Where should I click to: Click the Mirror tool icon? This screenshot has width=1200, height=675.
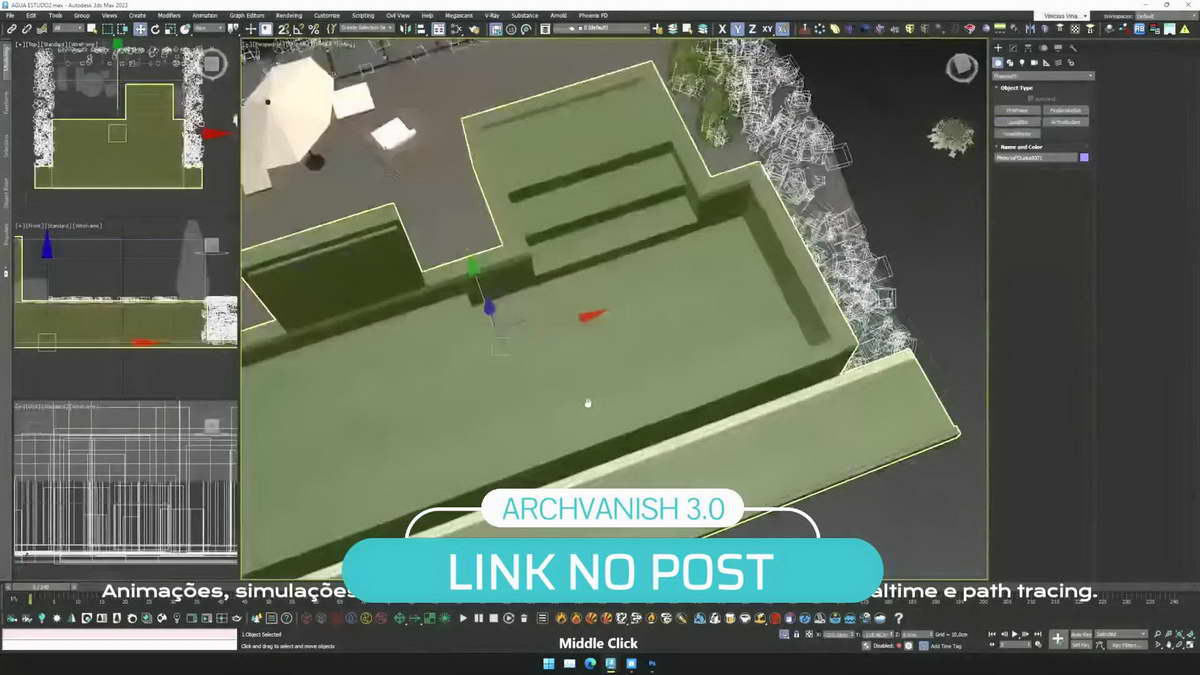(406, 30)
